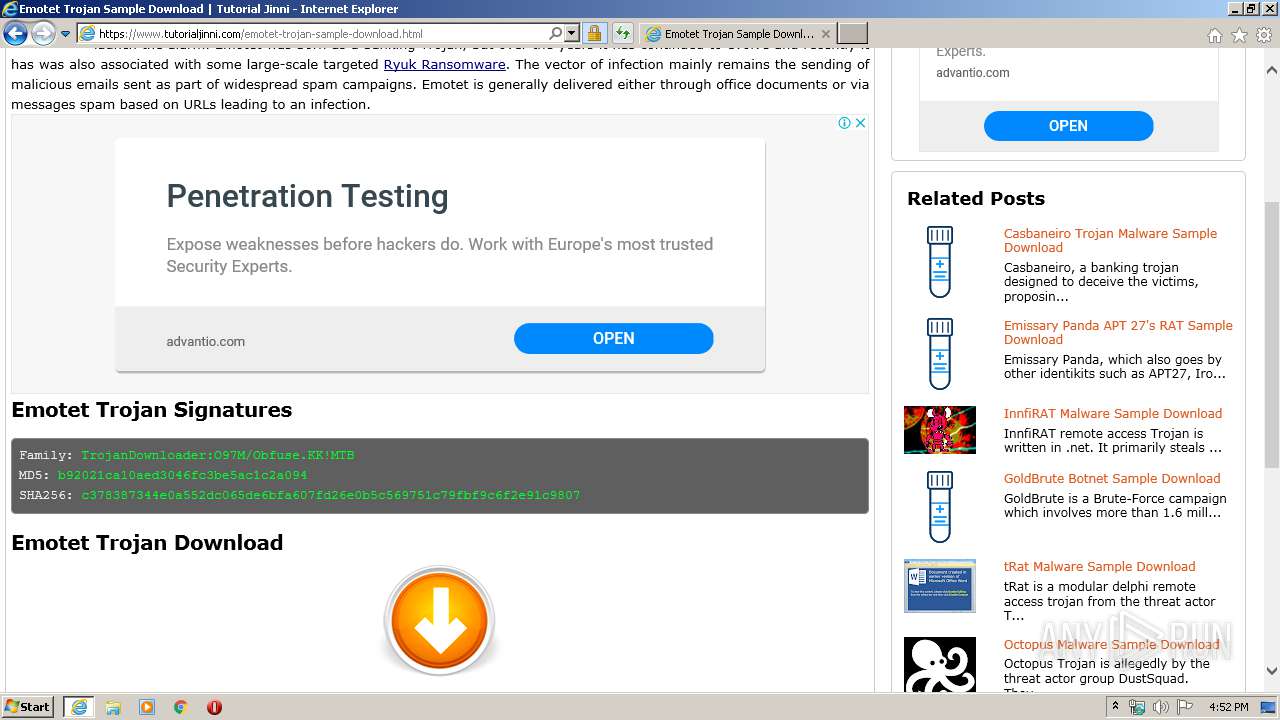Click the tRat post thumbnail
This screenshot has width=1280, height=720.
coord(940,585)
